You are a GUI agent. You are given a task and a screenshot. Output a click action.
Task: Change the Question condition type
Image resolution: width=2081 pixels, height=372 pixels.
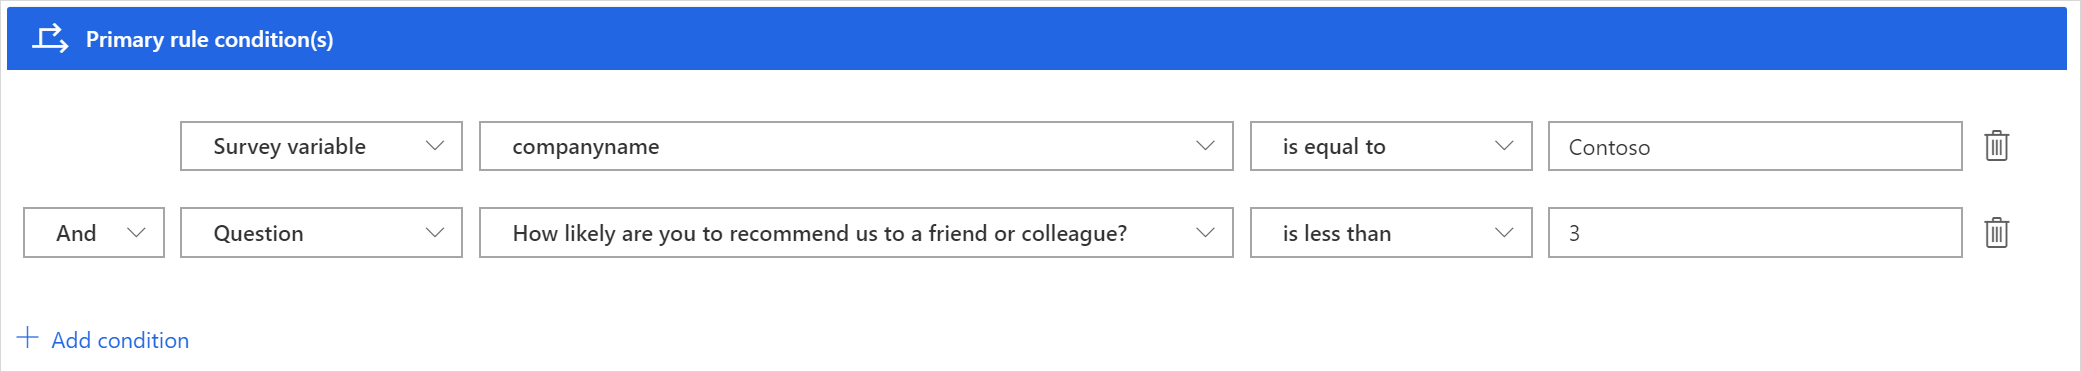point(321,233)
